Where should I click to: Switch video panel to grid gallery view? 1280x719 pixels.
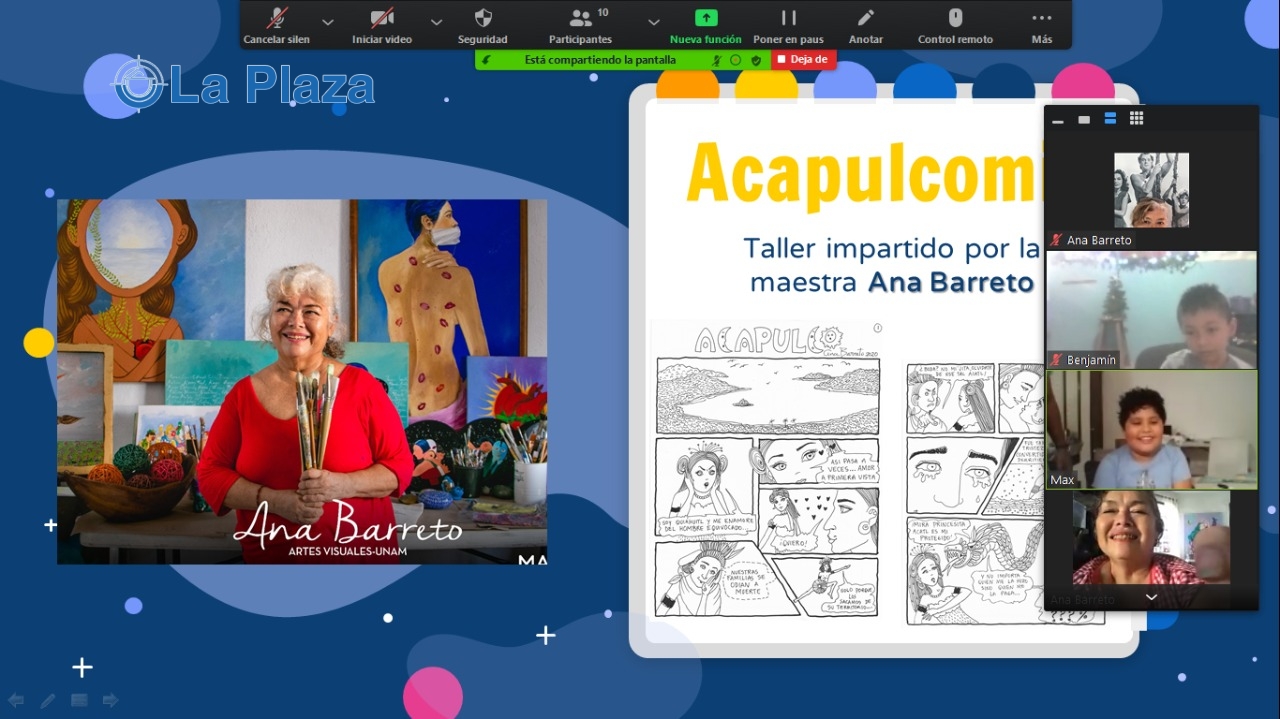1136,119
